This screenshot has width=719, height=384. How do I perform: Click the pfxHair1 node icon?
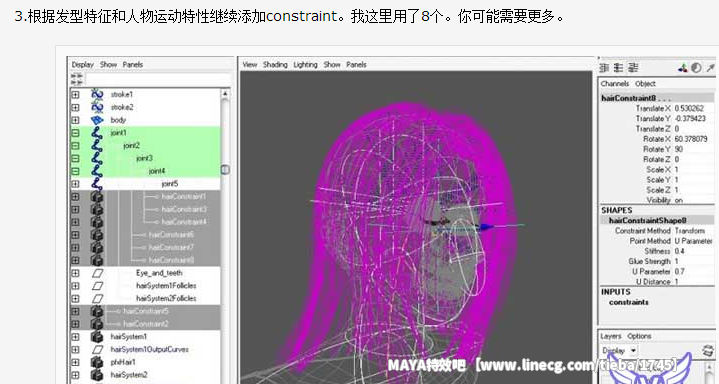pos(97,362)
